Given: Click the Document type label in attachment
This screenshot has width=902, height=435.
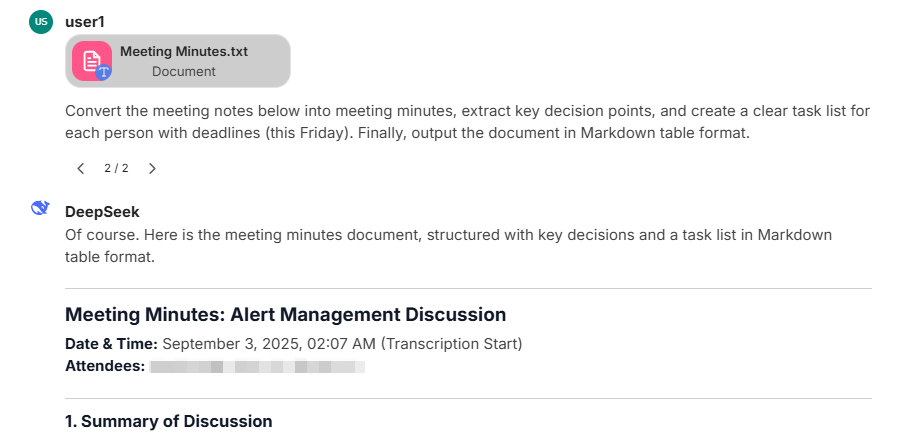Looking at the screenshot, I should pos(183,72).
